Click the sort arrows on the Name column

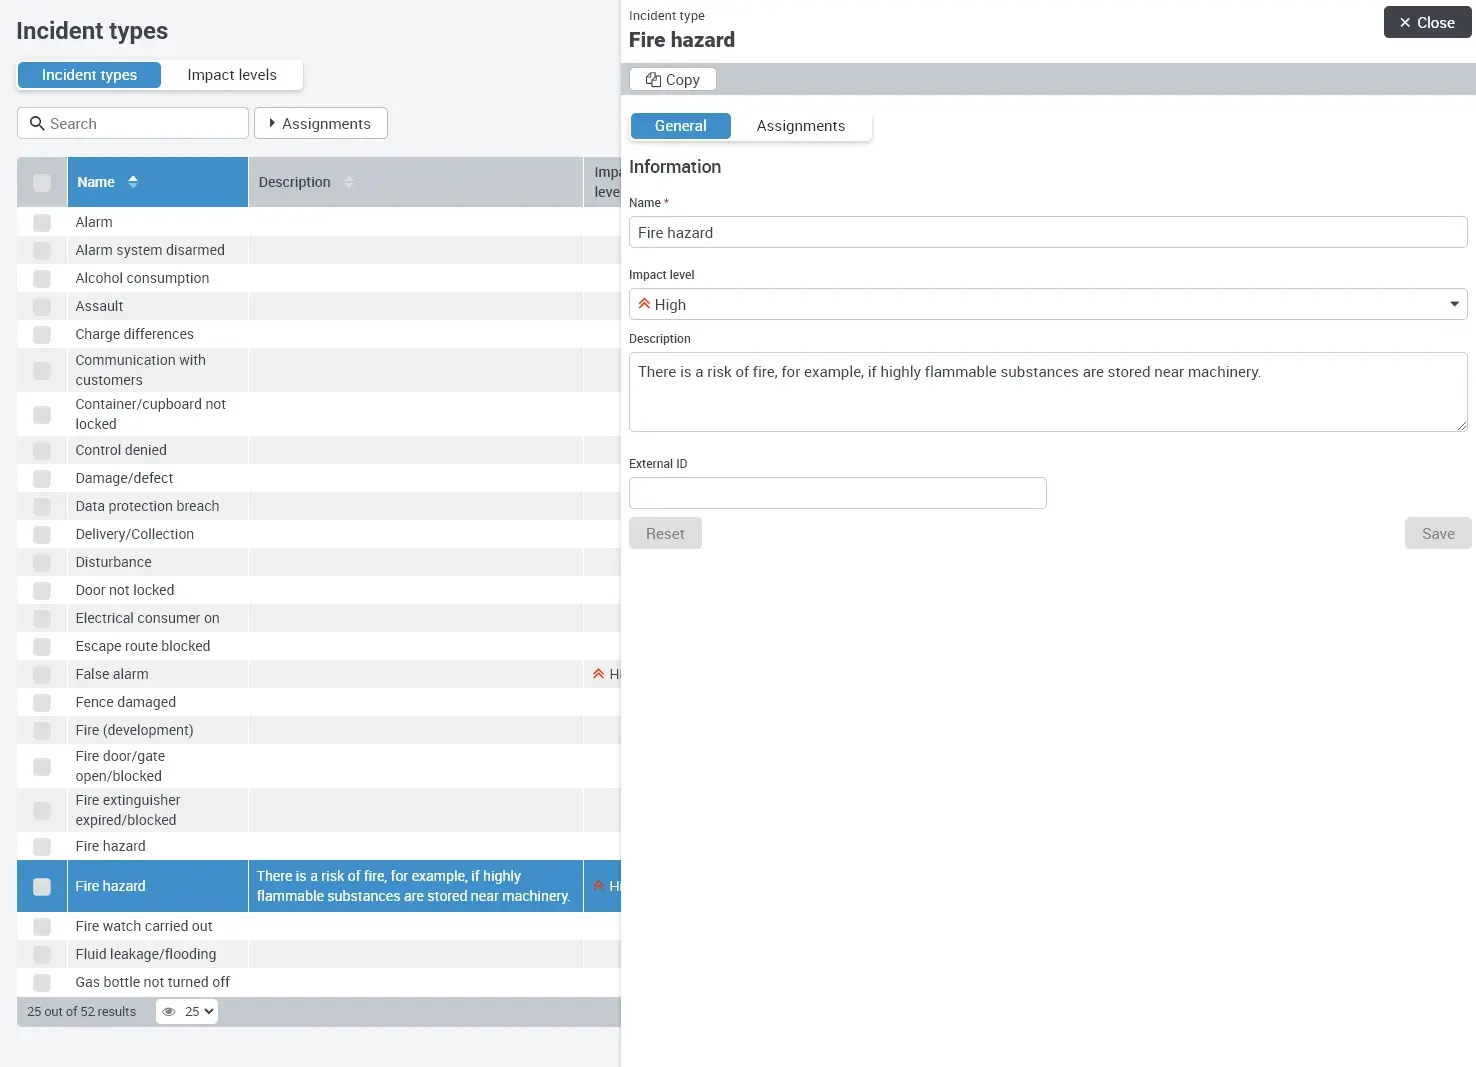(132, 182)
